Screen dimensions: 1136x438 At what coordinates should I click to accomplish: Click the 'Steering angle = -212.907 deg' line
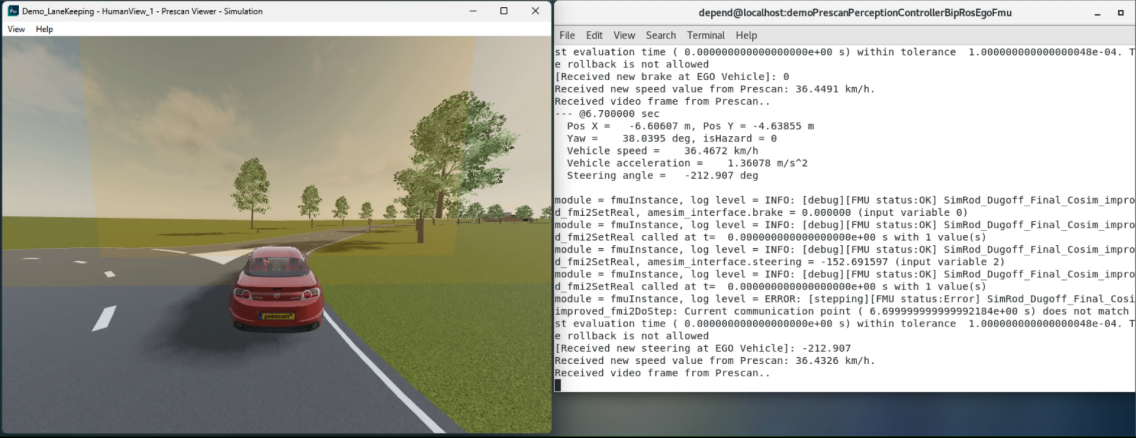(x=663, y=175)
